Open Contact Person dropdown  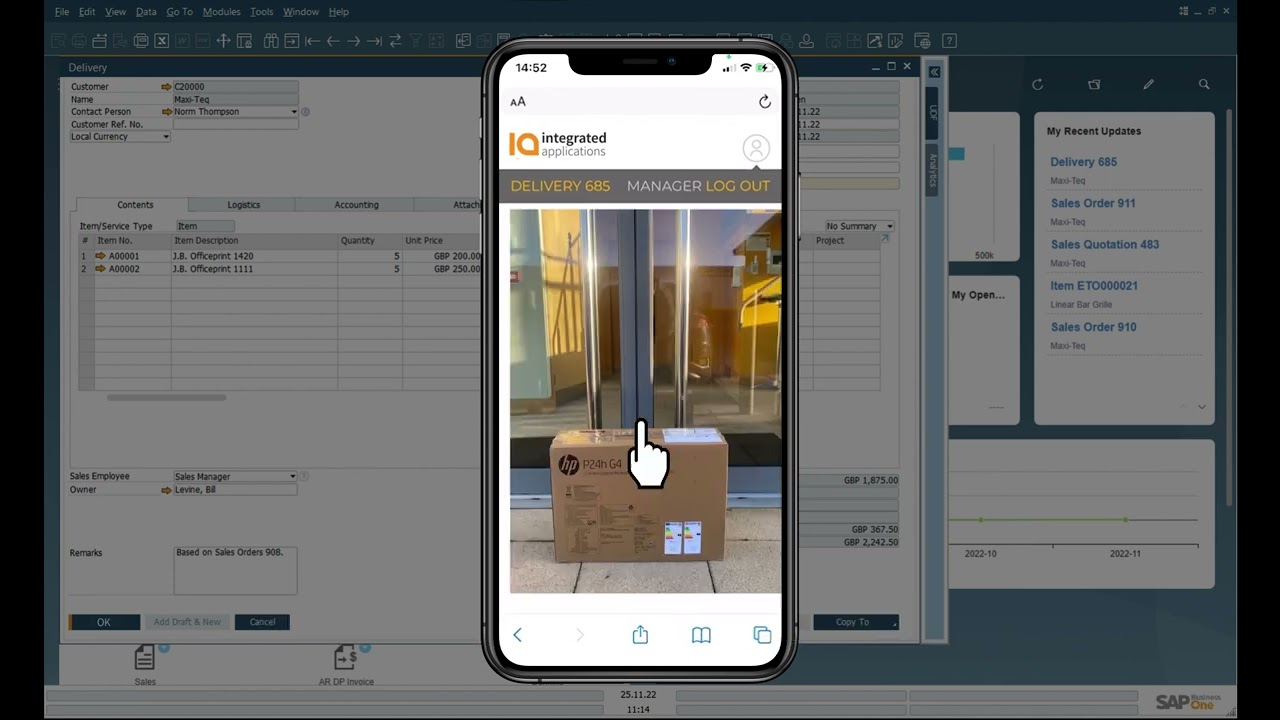click(x=294, y=112)
